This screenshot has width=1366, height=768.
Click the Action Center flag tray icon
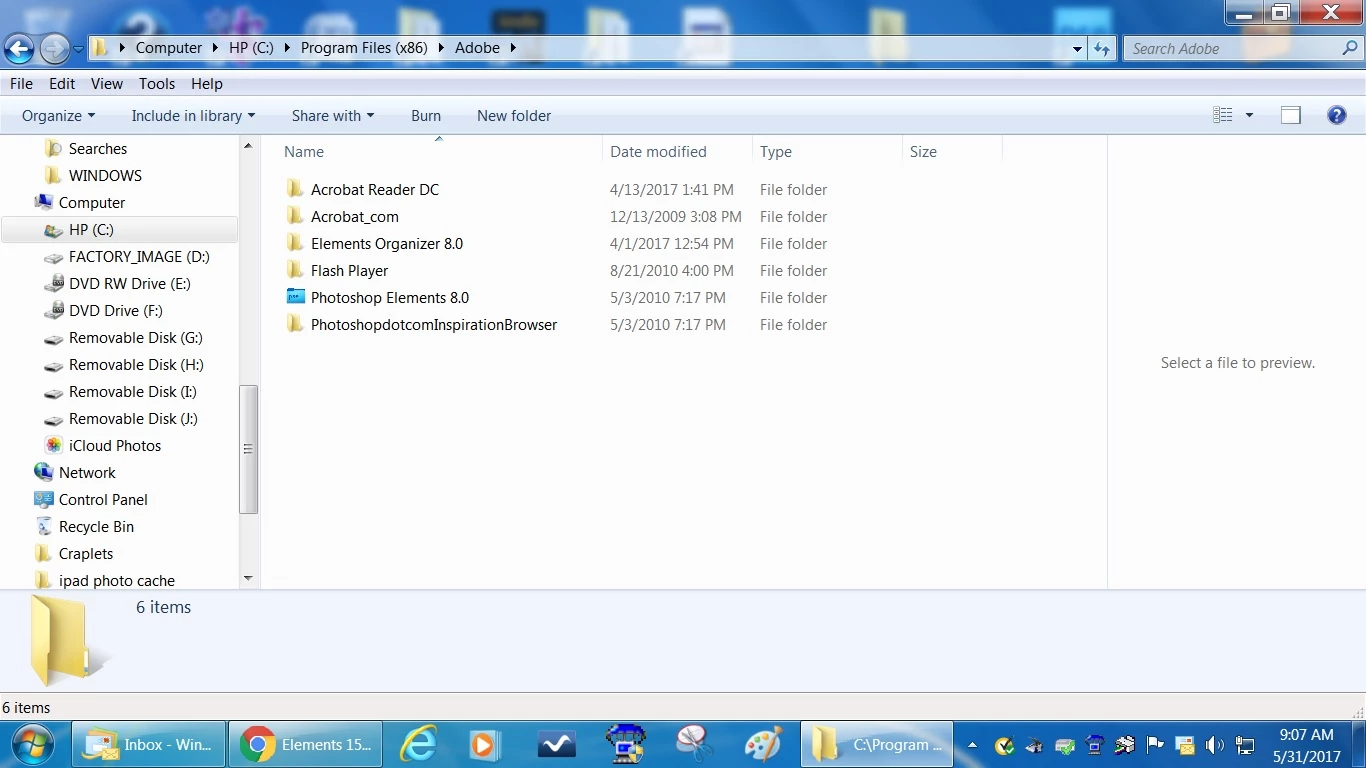1155,745
